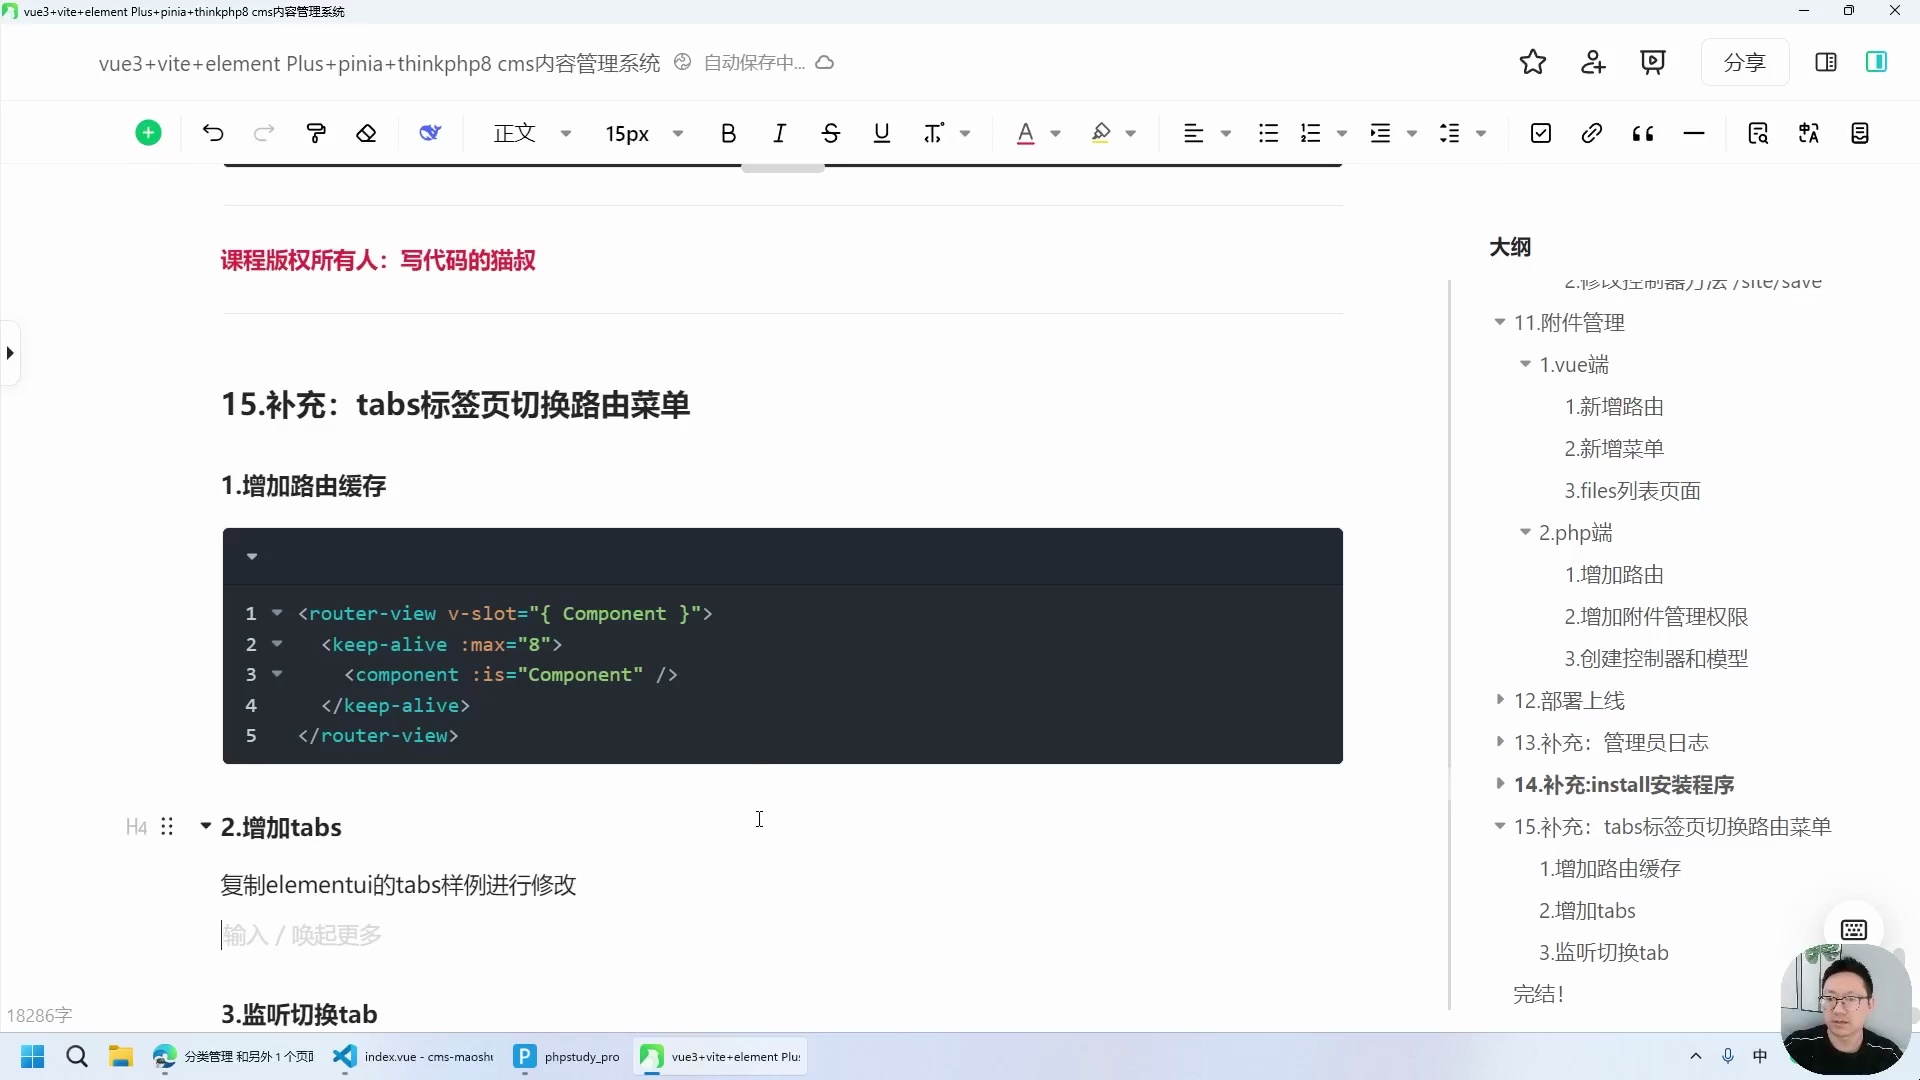Expand the left sidebar arrow
This screenshot has width=1920, height=1080.
(x=10, y=353)
